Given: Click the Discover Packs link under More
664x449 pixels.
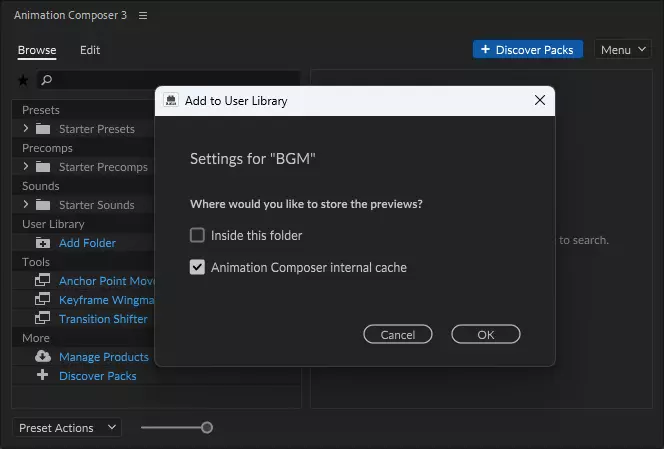Looking at the screenshot, I should click(x=98, y=376).
